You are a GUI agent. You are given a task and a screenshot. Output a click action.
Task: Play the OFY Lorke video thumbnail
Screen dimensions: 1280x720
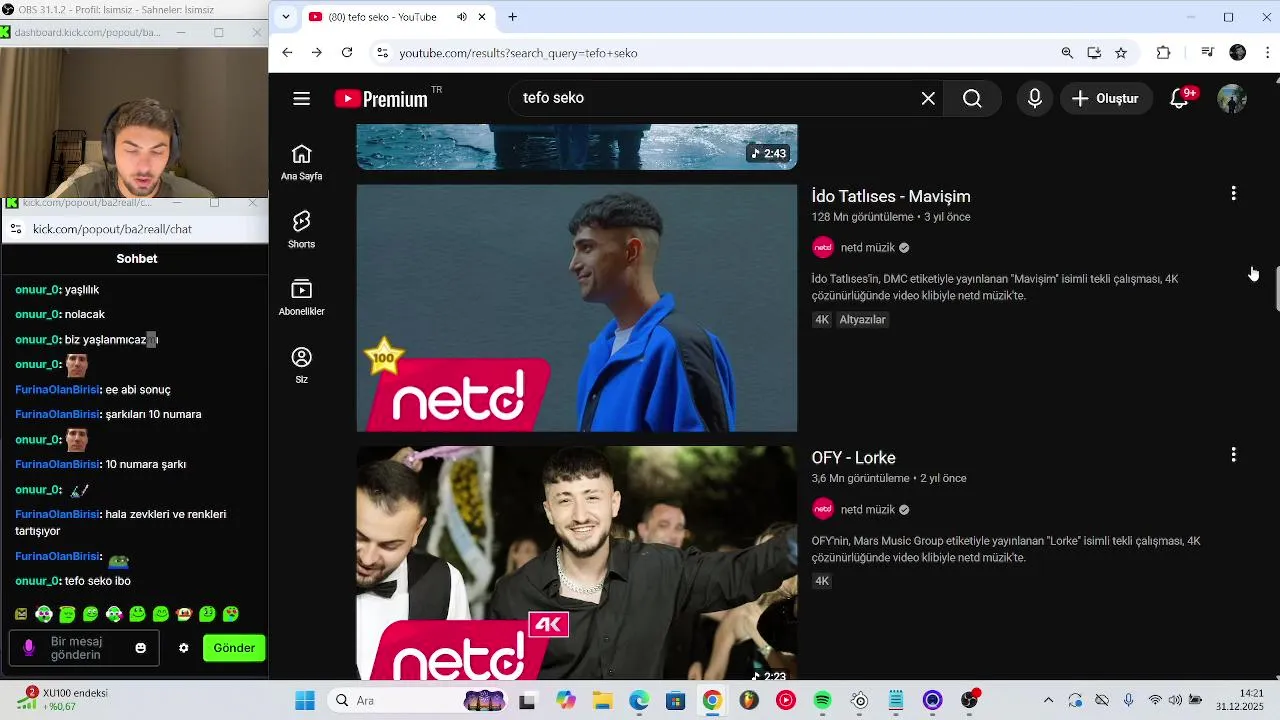click(x=577, y=563)
